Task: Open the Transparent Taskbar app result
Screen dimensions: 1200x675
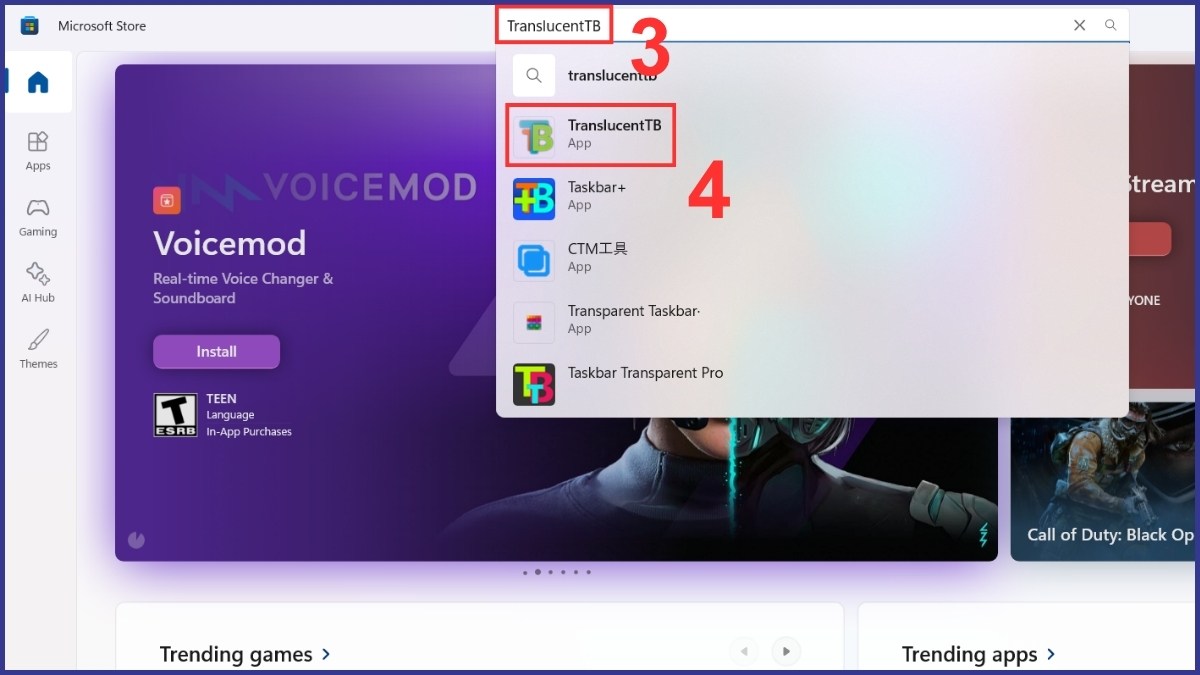Action: pos(812,321)
